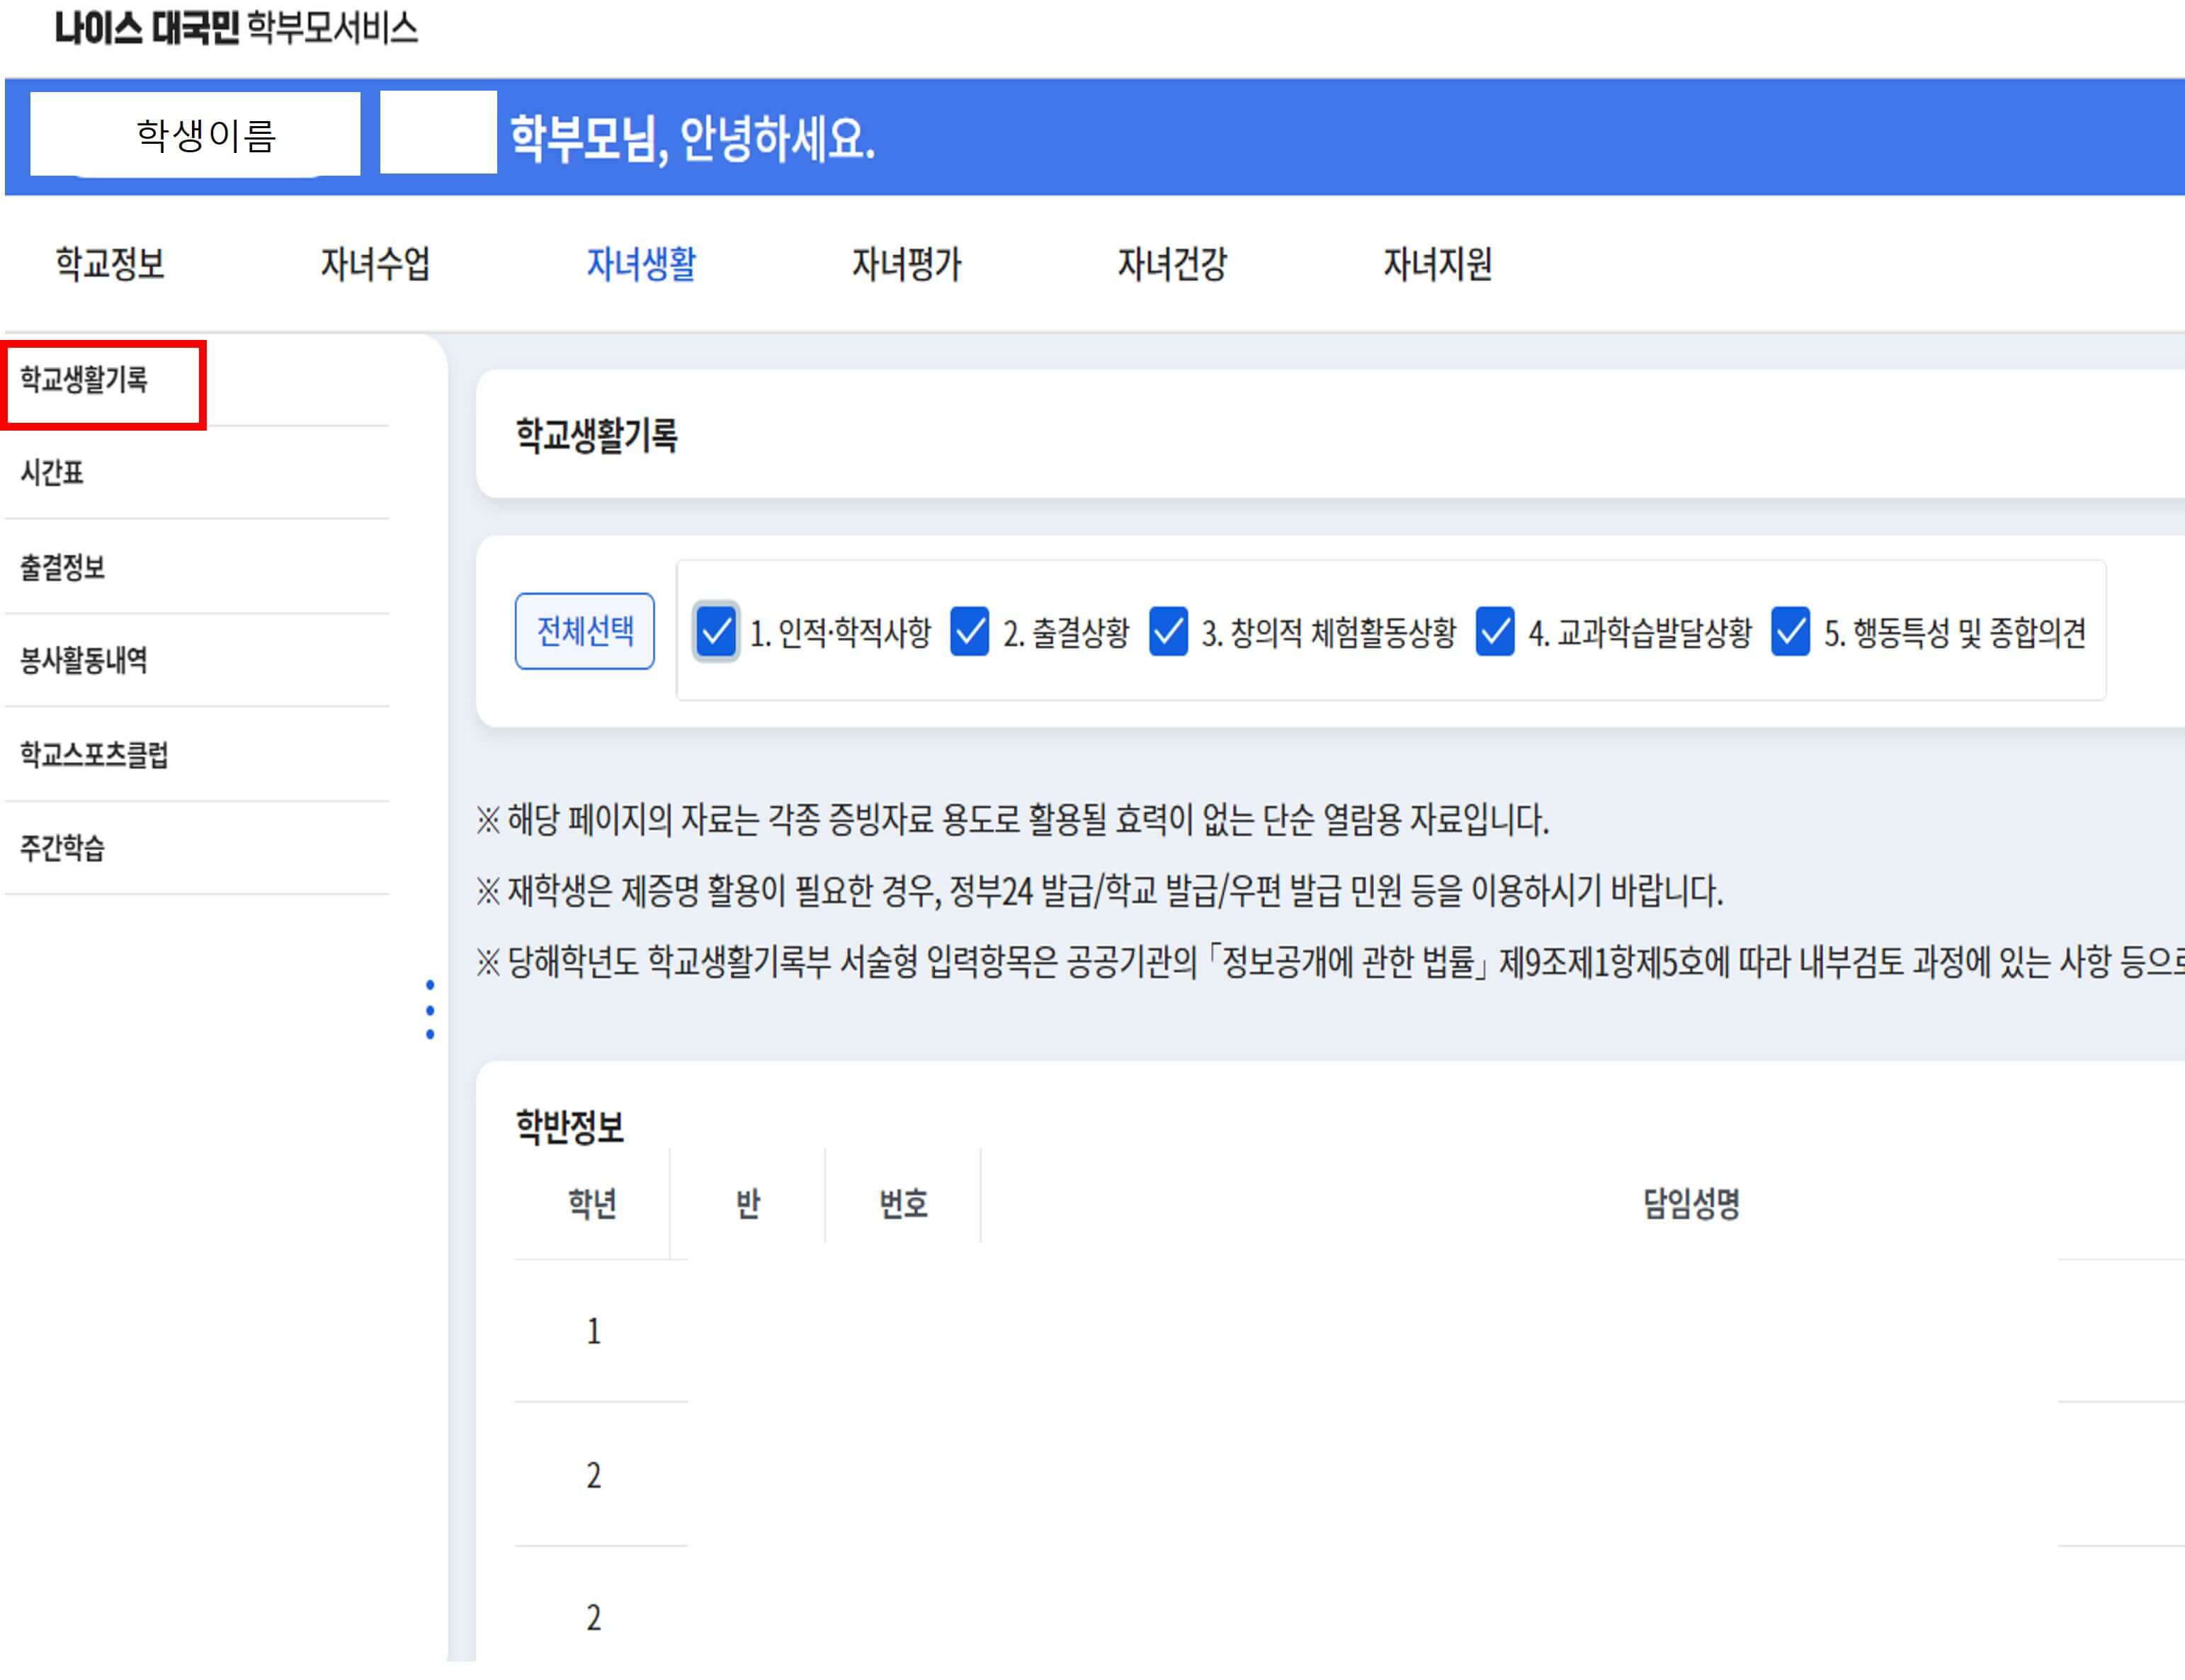
Task: Open 시간표 from the sidebar
Action: pyautogui.click(x=52, y=472)
